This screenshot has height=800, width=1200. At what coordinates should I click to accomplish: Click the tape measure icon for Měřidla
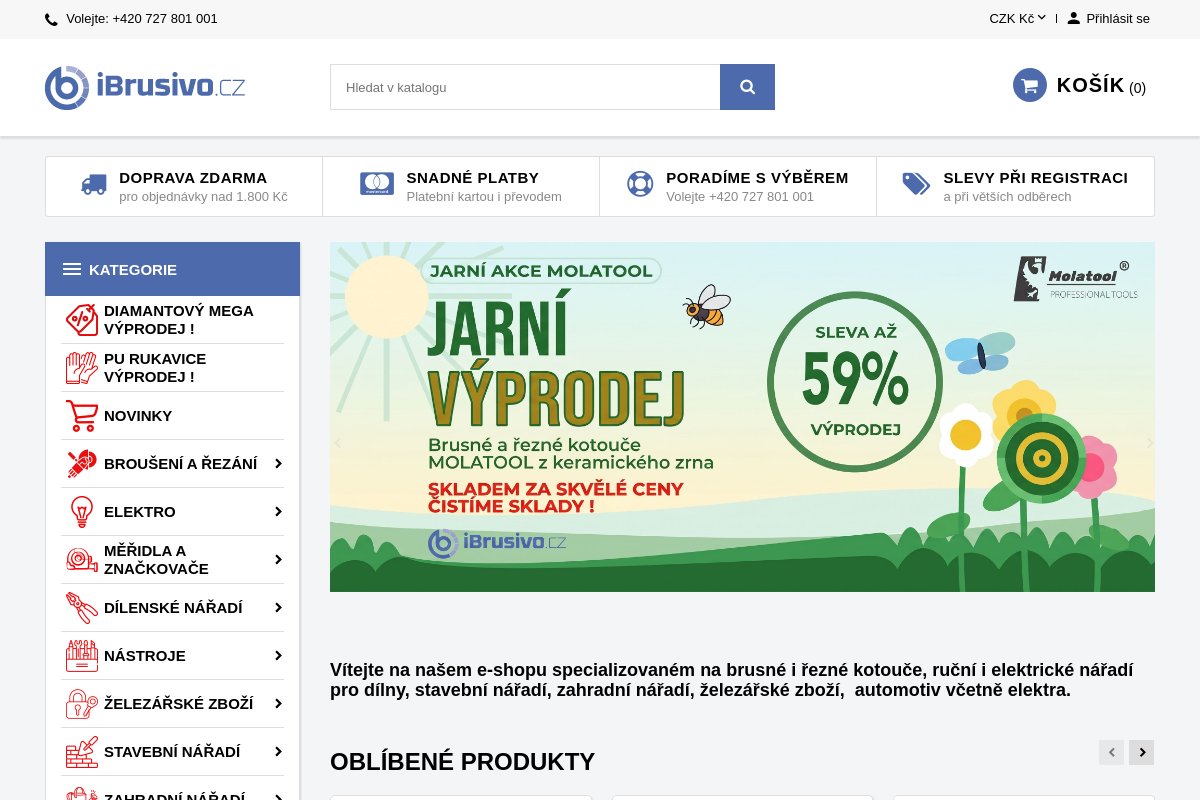[x=82, y=560]
